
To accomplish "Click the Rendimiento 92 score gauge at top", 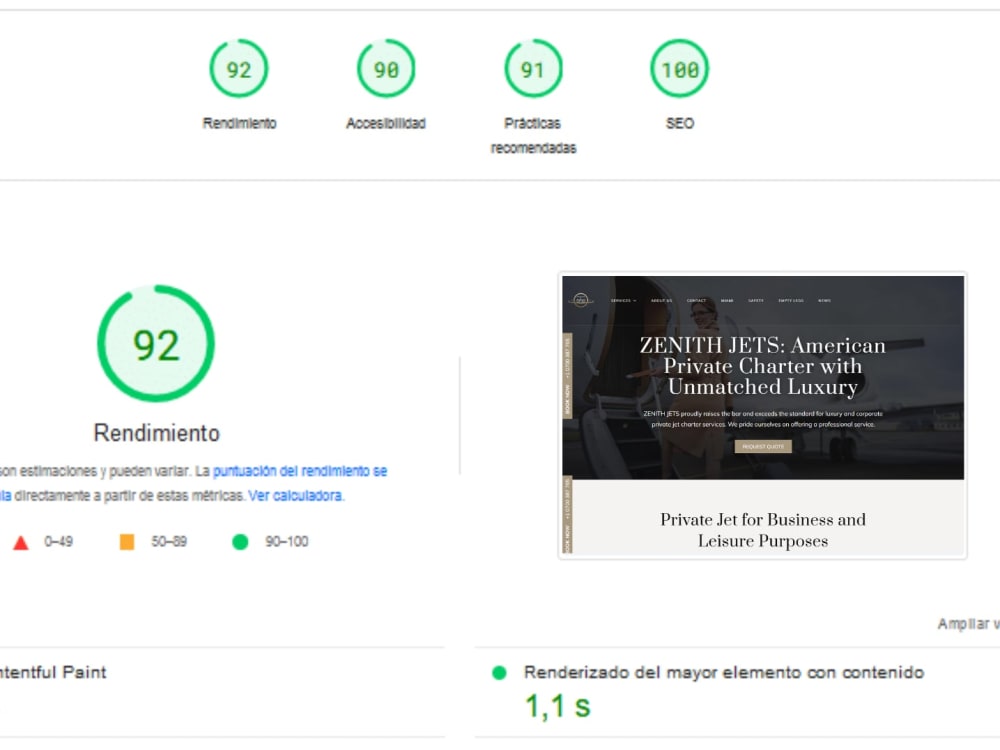I will tap(239, 68).
